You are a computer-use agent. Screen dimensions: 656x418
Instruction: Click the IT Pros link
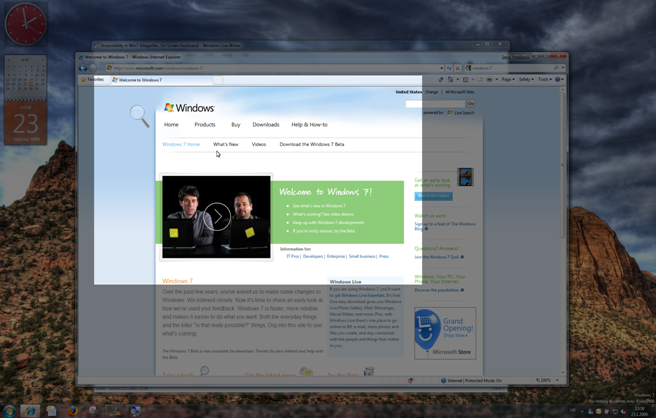(x=292, y=256)
